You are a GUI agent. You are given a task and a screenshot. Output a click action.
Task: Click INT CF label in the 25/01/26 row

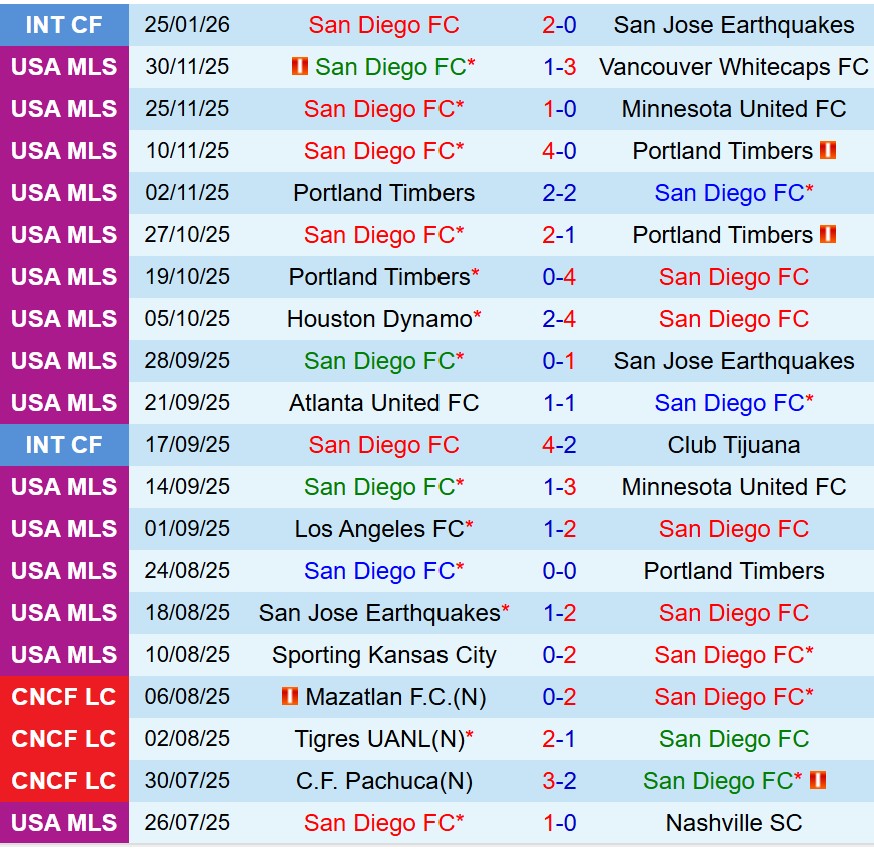click(64, 25)
